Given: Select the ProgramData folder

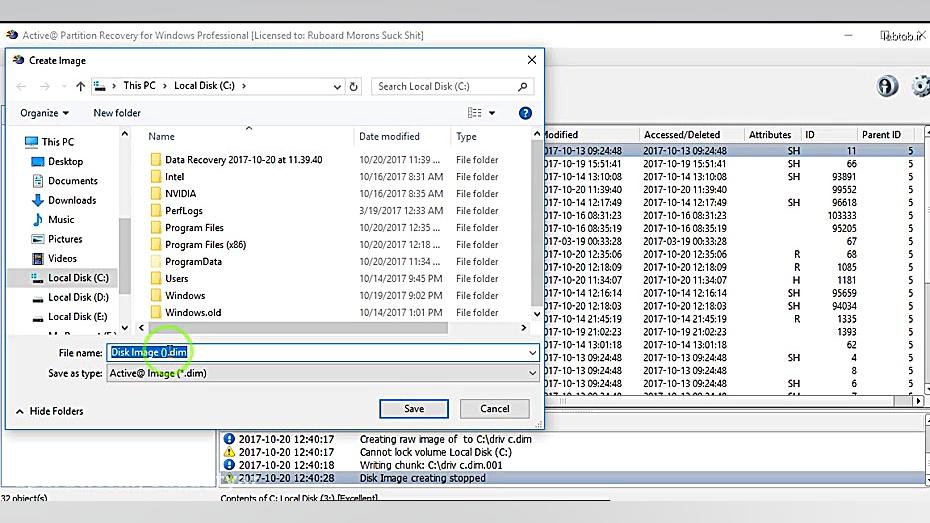Looking at the screenshot, I should [x=193, y=262].
